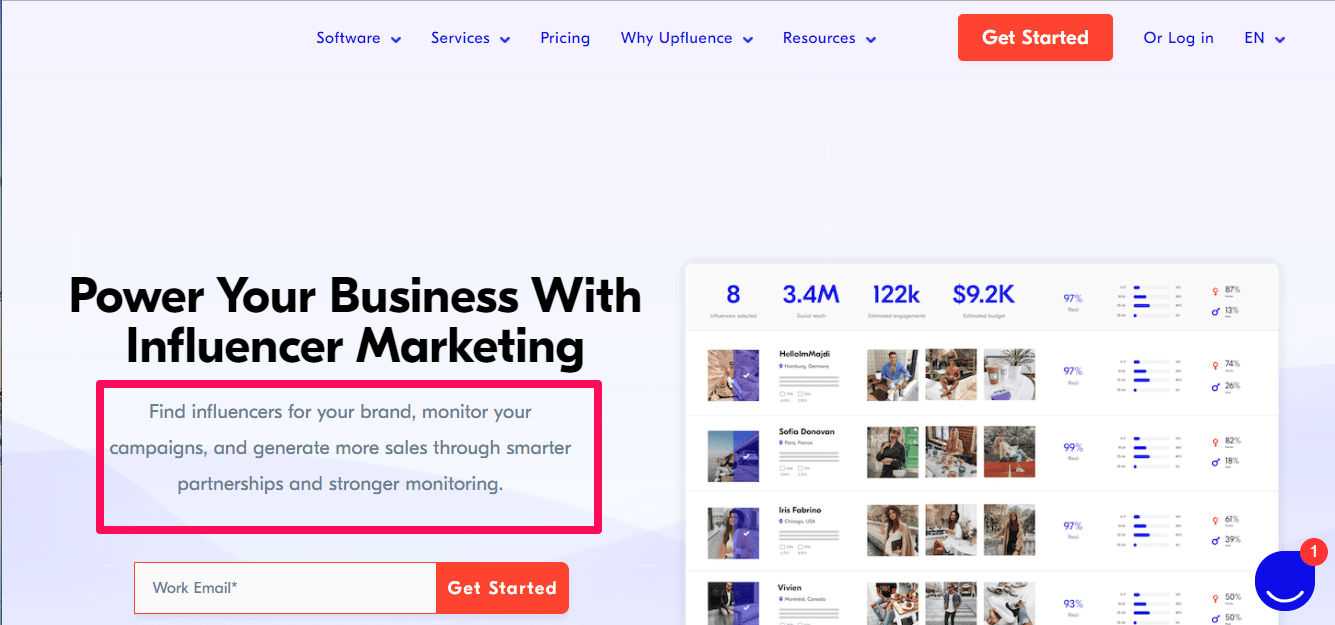Go to the Pricing page
The width and height of the screenshot is (1335, 625).
[565, 38]
